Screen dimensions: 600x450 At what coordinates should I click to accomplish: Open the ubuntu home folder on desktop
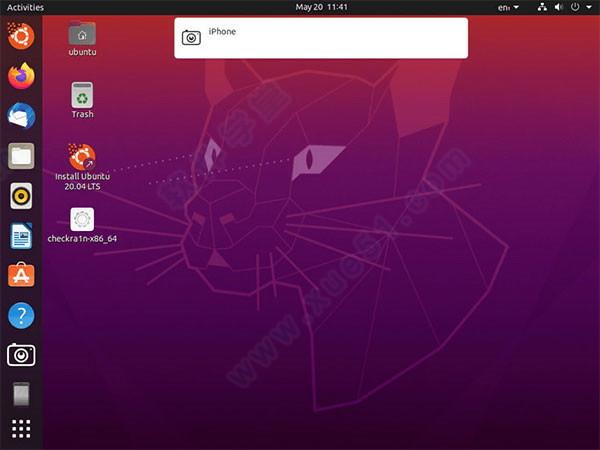point(82,38)
